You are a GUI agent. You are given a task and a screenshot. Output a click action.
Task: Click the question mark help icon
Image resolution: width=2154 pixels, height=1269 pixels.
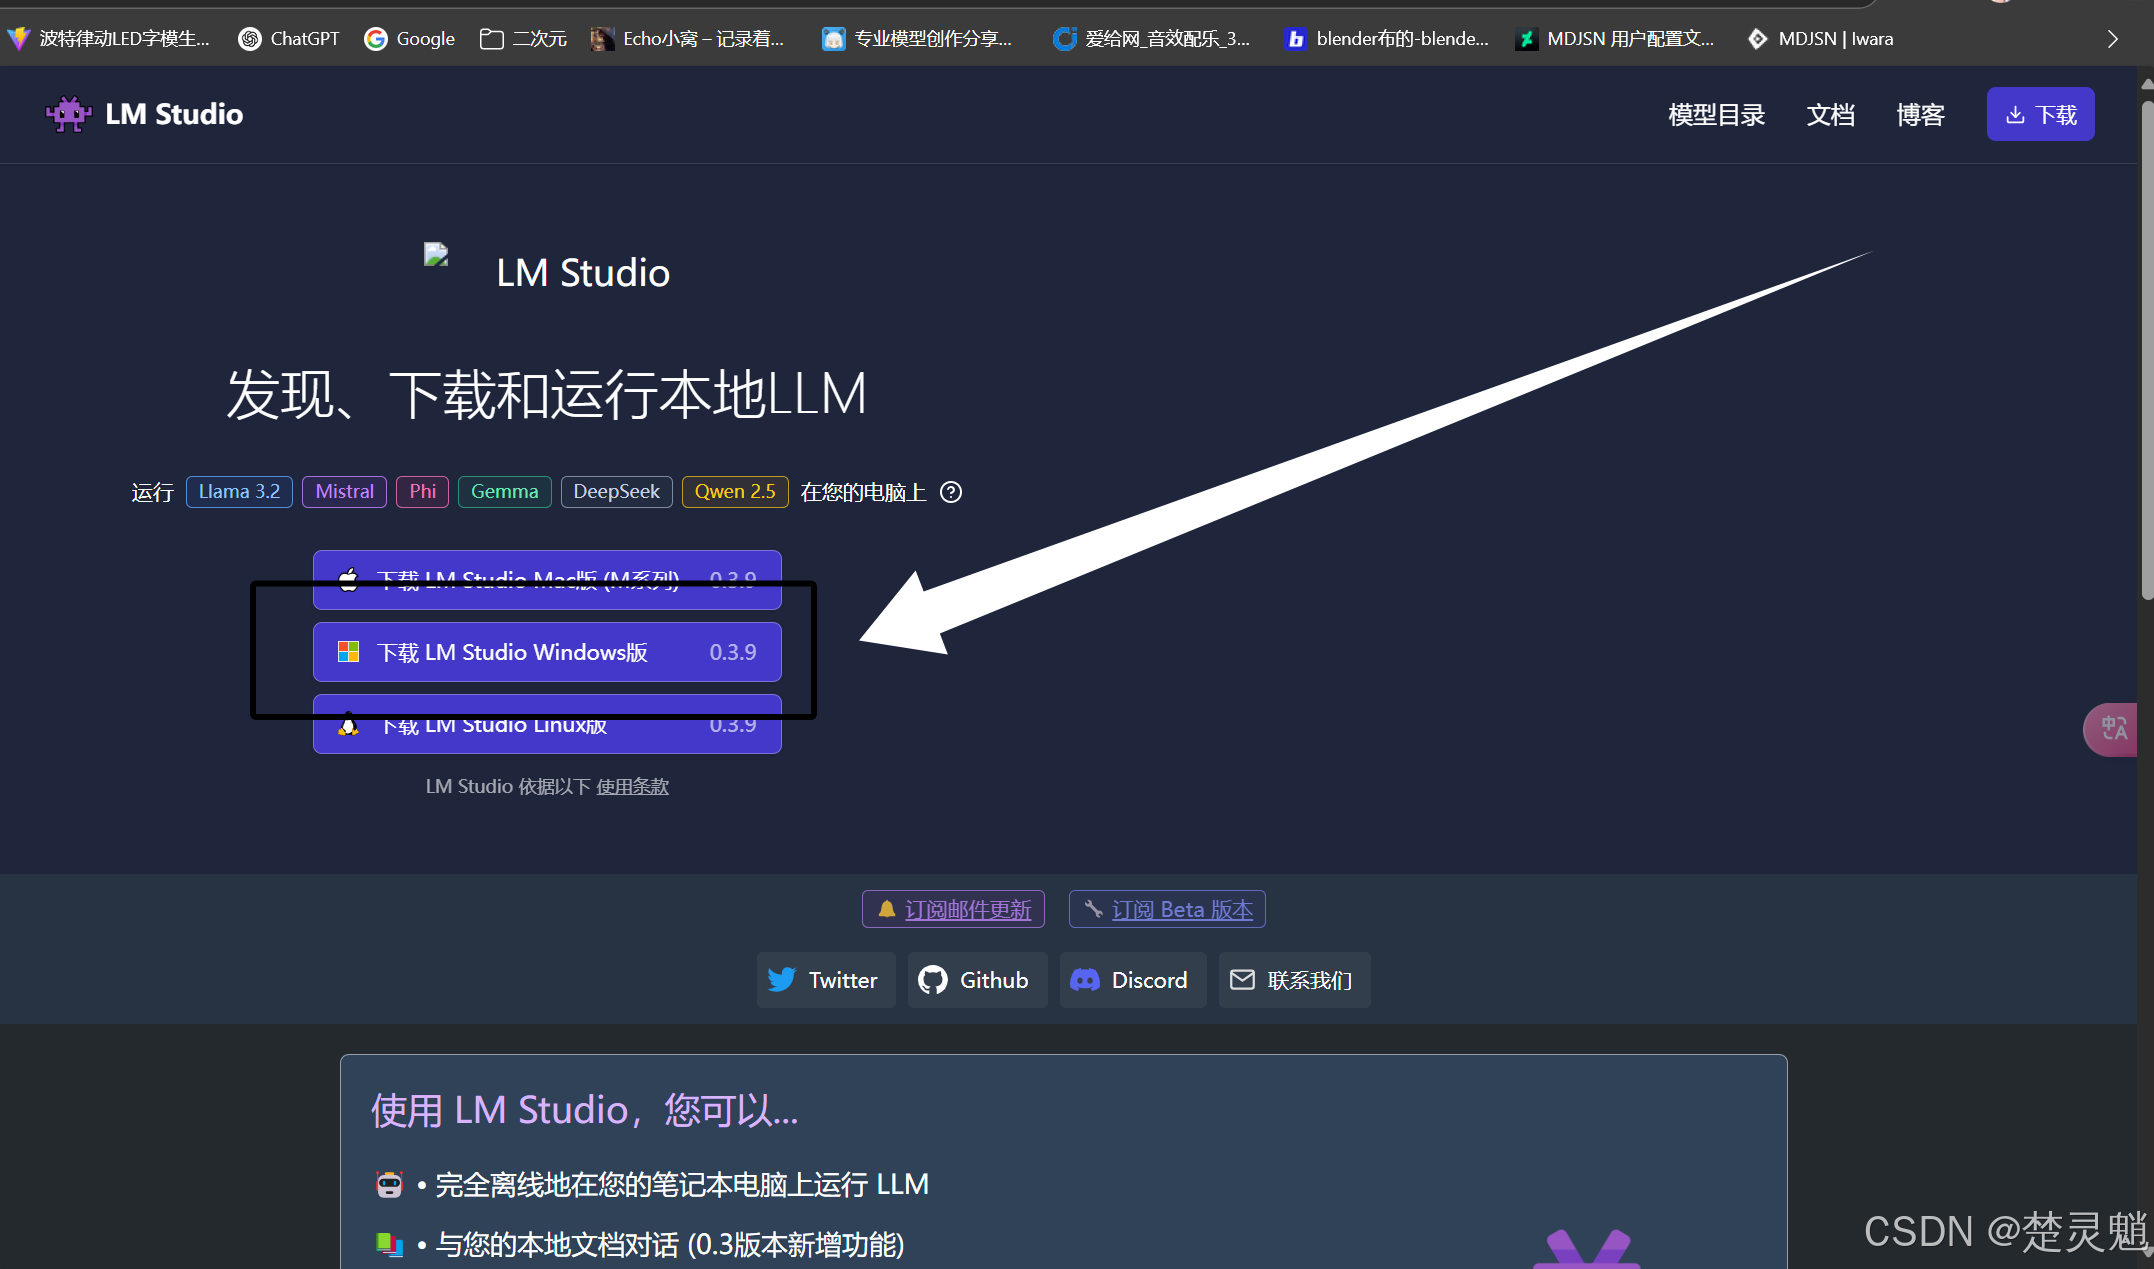pyautogui.click(x=951, y=492)
